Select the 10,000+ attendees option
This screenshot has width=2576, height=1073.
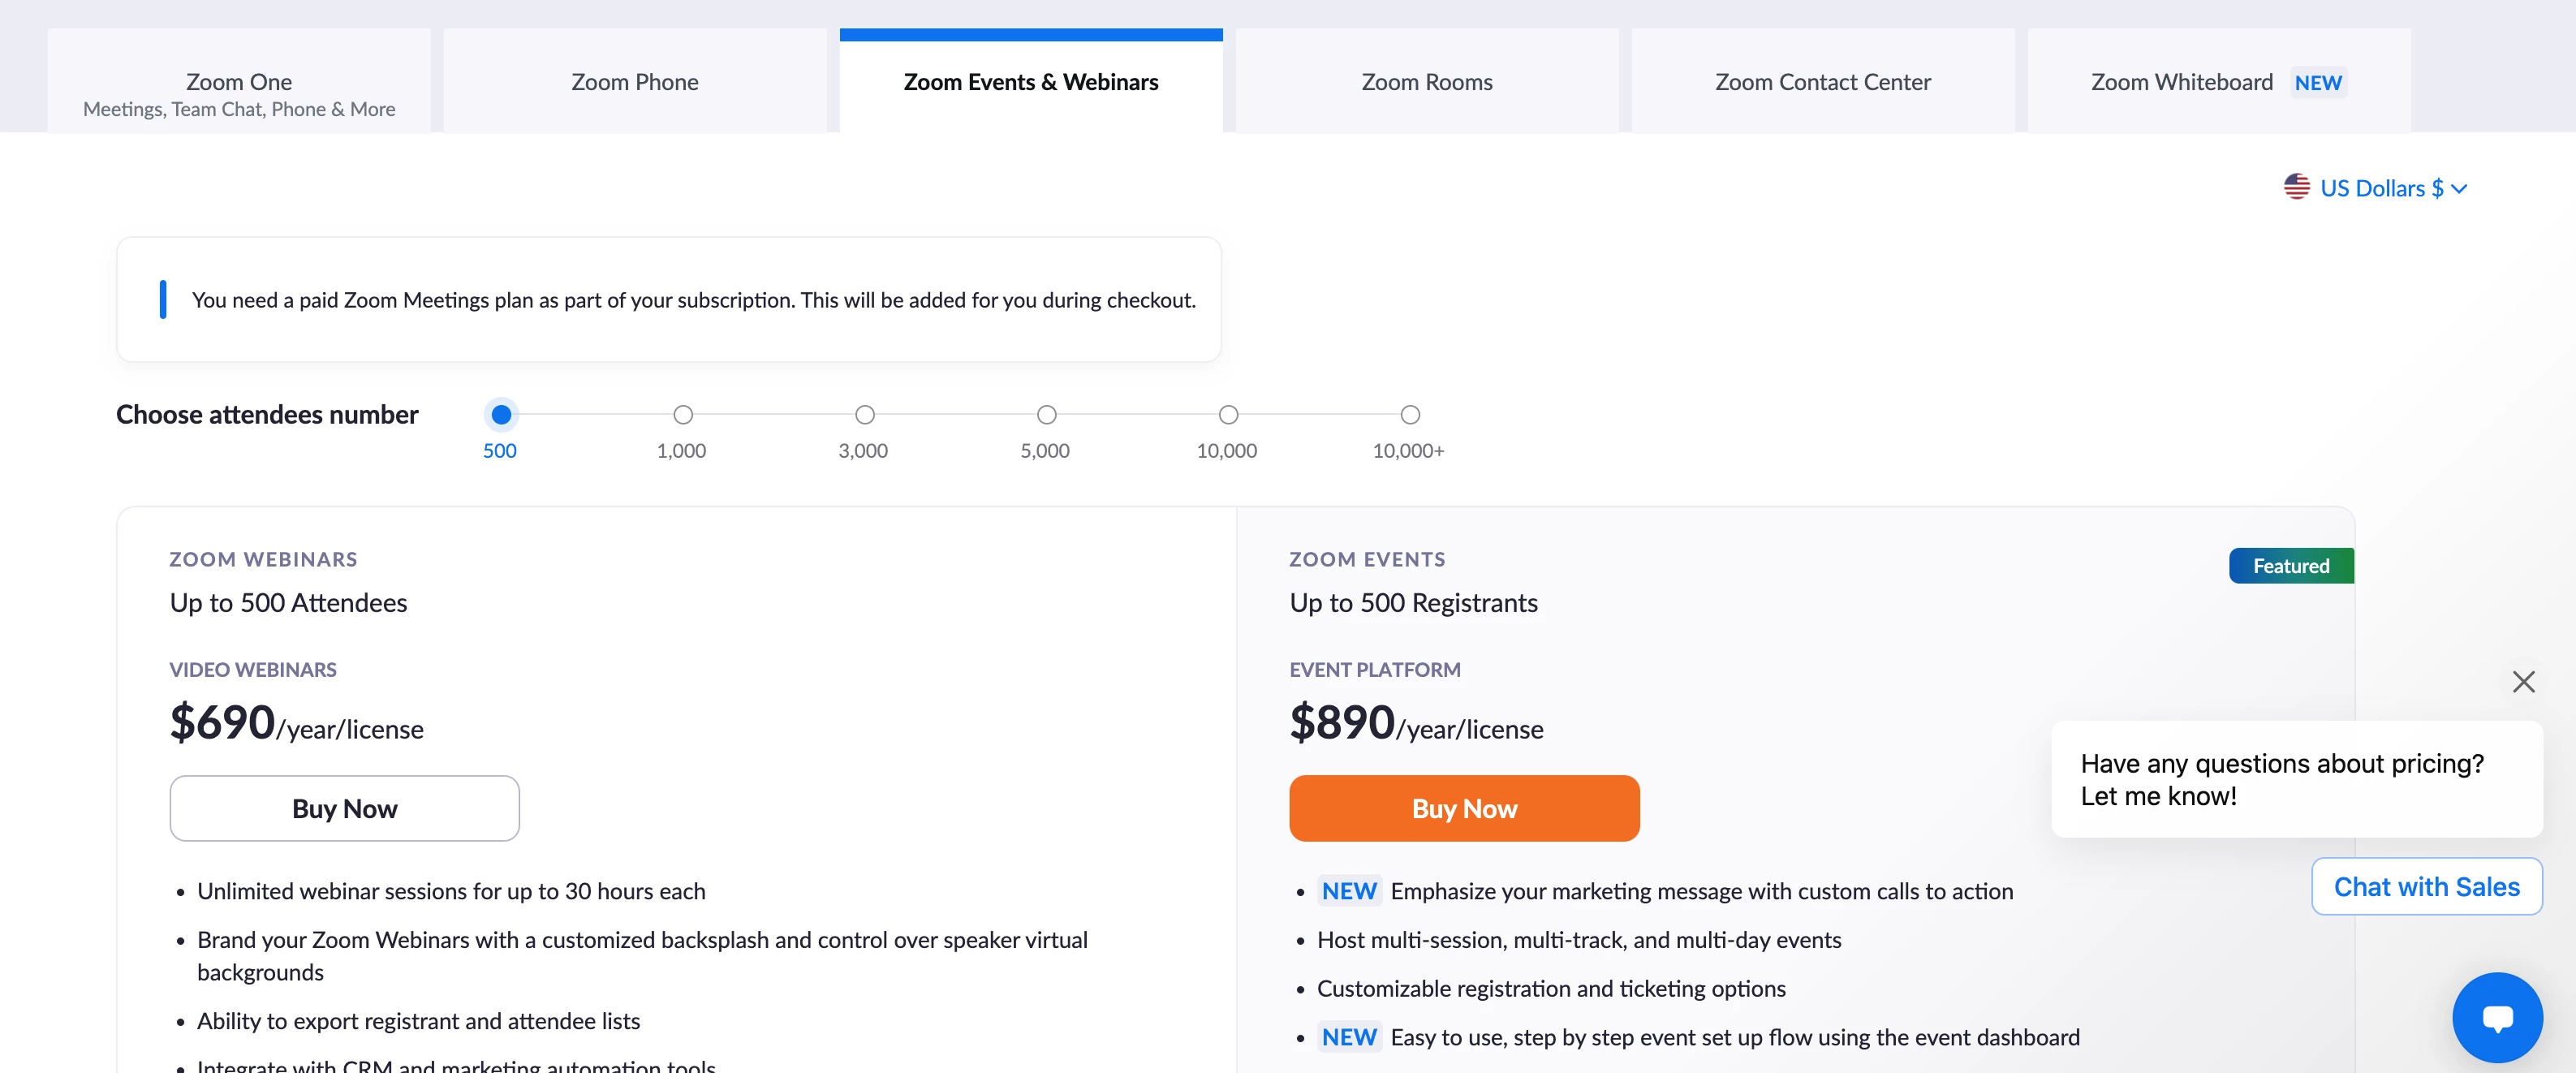(x=1410, y=414)
